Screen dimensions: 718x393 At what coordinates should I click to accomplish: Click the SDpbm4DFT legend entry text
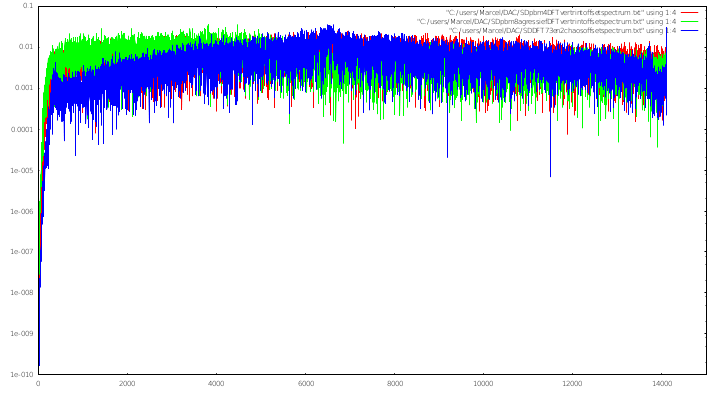561,12
